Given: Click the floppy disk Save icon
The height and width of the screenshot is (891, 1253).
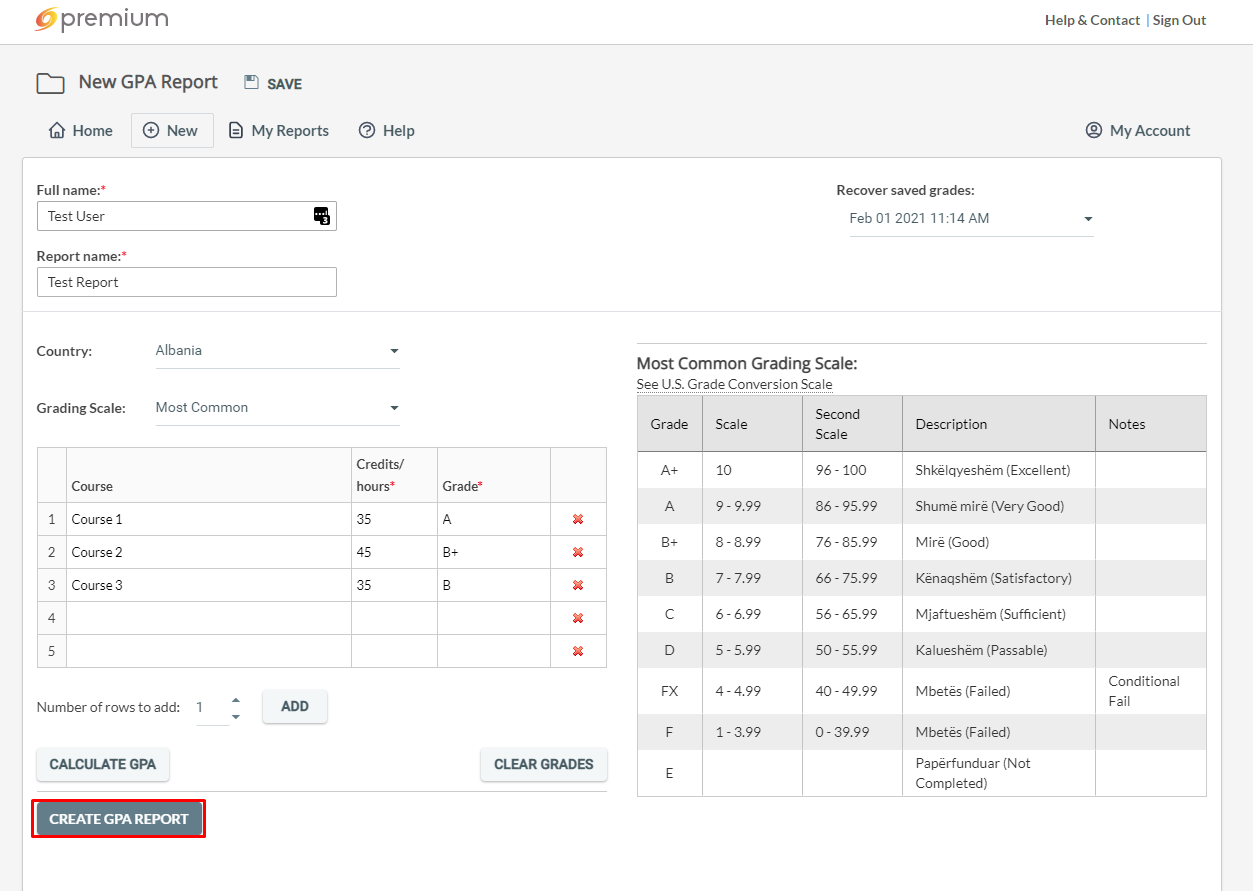Looking at the screenshot, I should (251, 82).
